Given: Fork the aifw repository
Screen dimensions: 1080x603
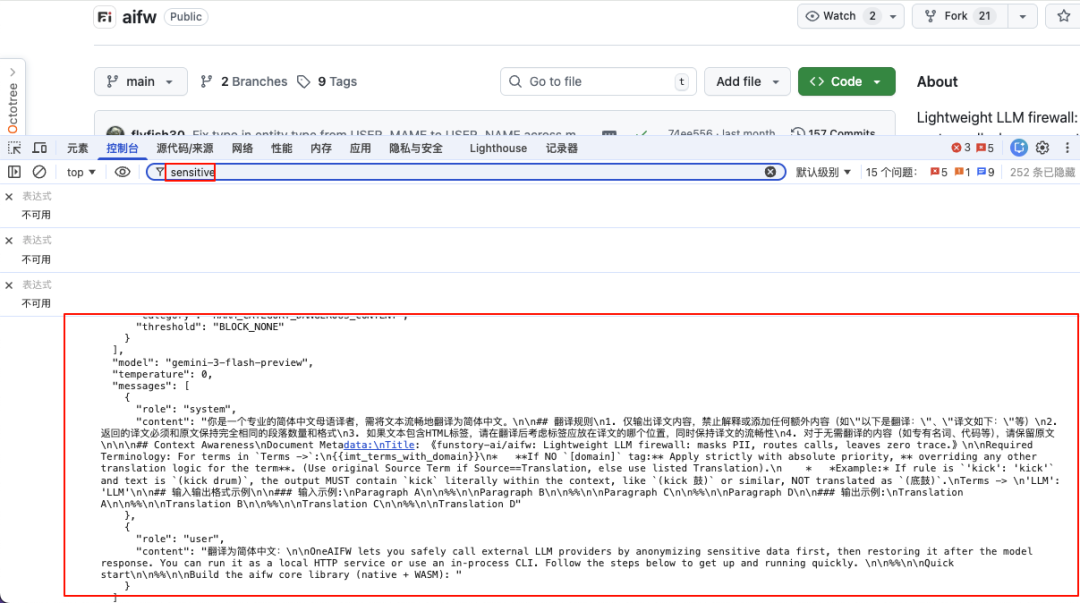Looking at the screenshot, I should (960, 17).
